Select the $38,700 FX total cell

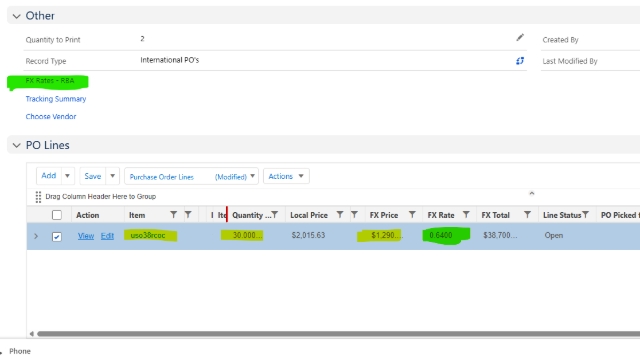tap(500, 235)
